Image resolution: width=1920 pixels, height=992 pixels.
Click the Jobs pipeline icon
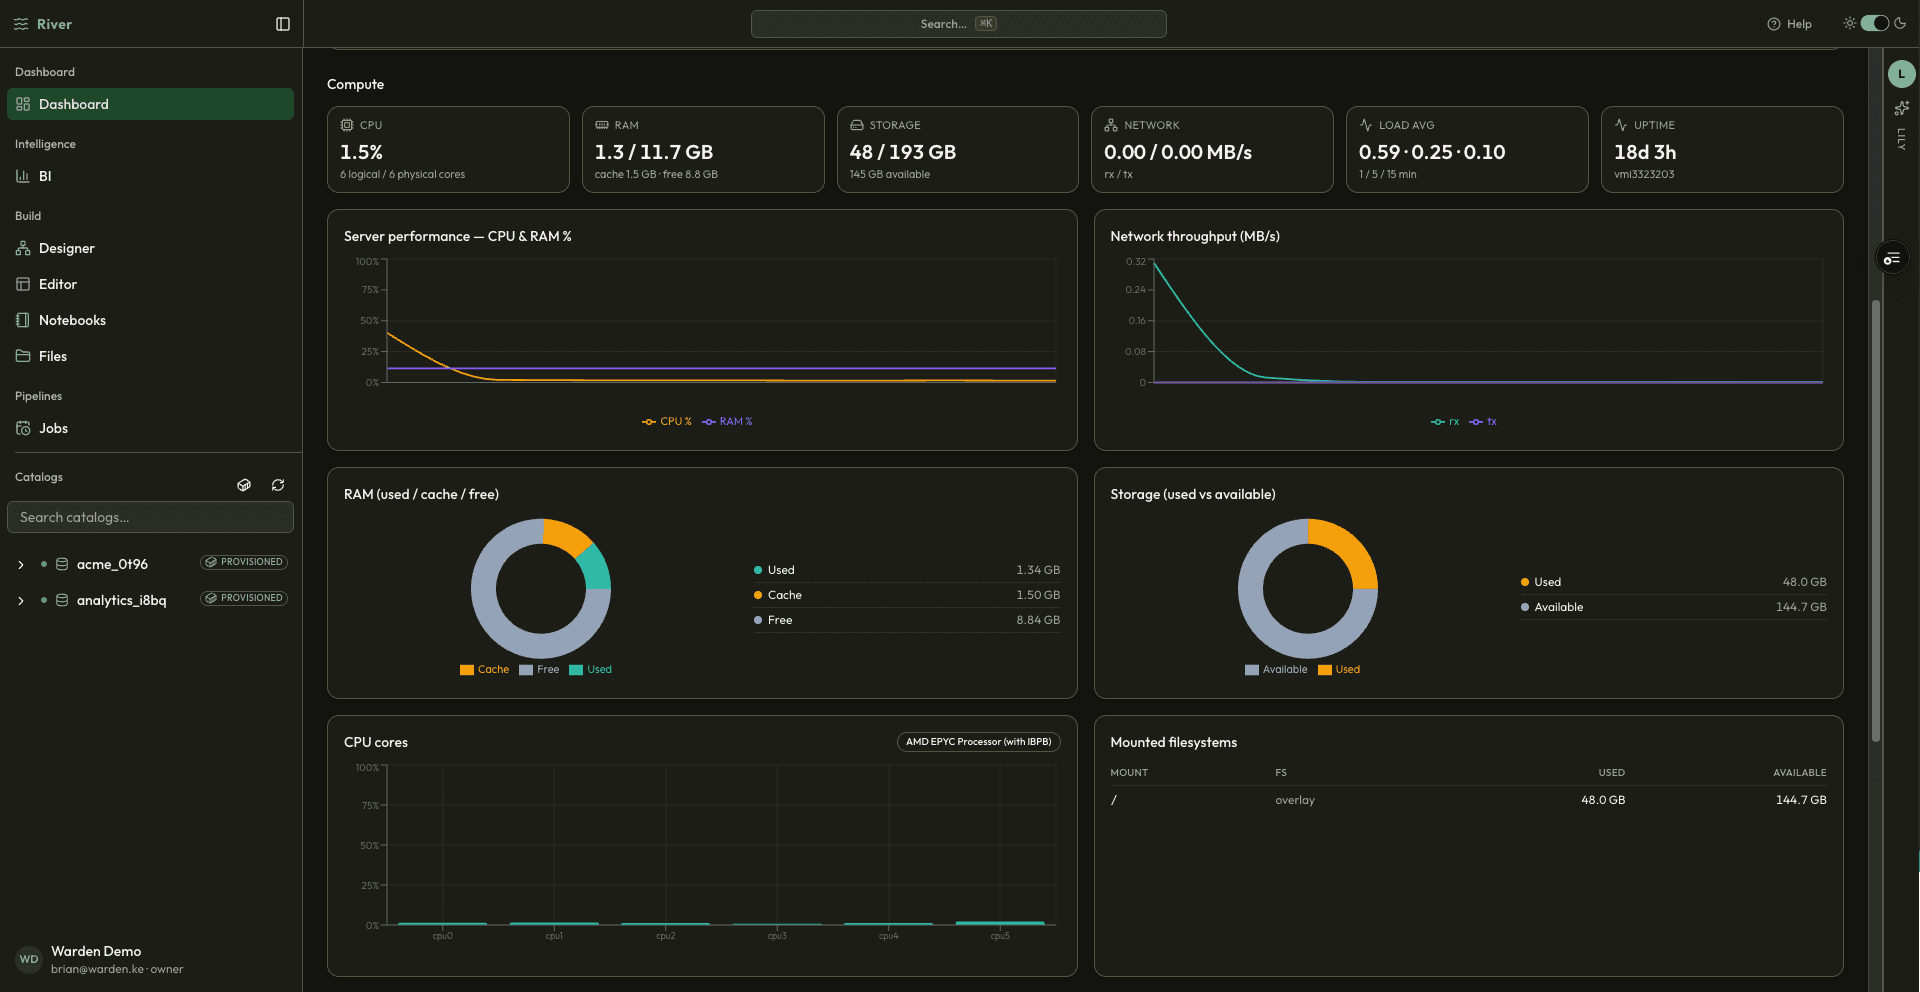23,428
